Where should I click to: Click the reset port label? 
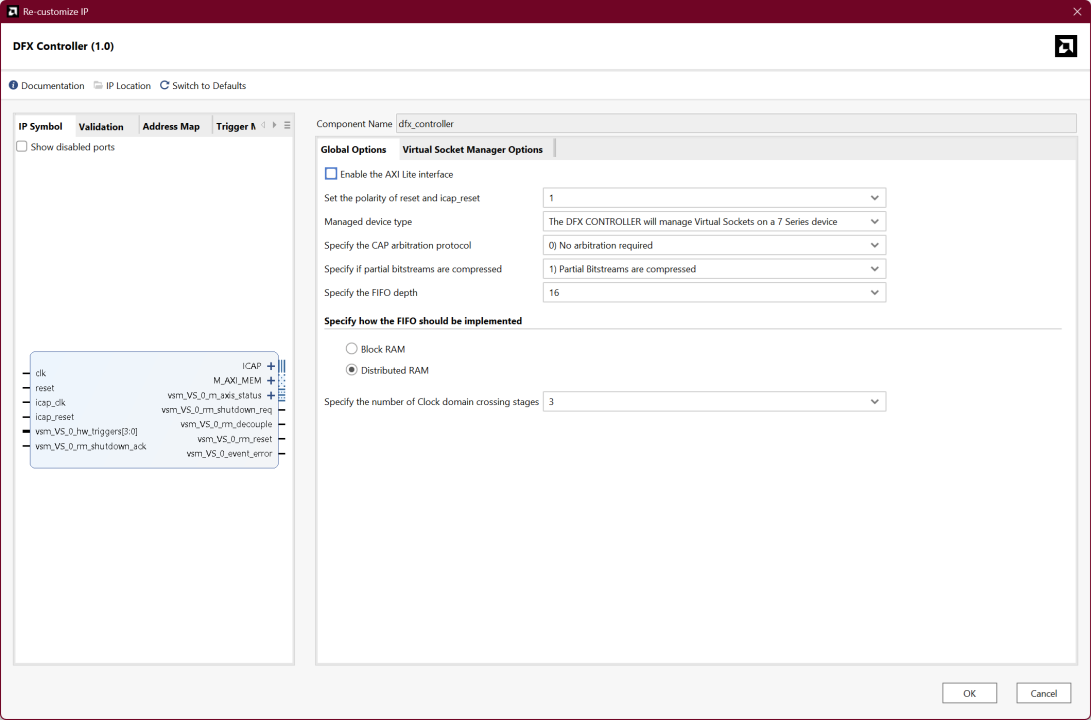pos(45,387)
